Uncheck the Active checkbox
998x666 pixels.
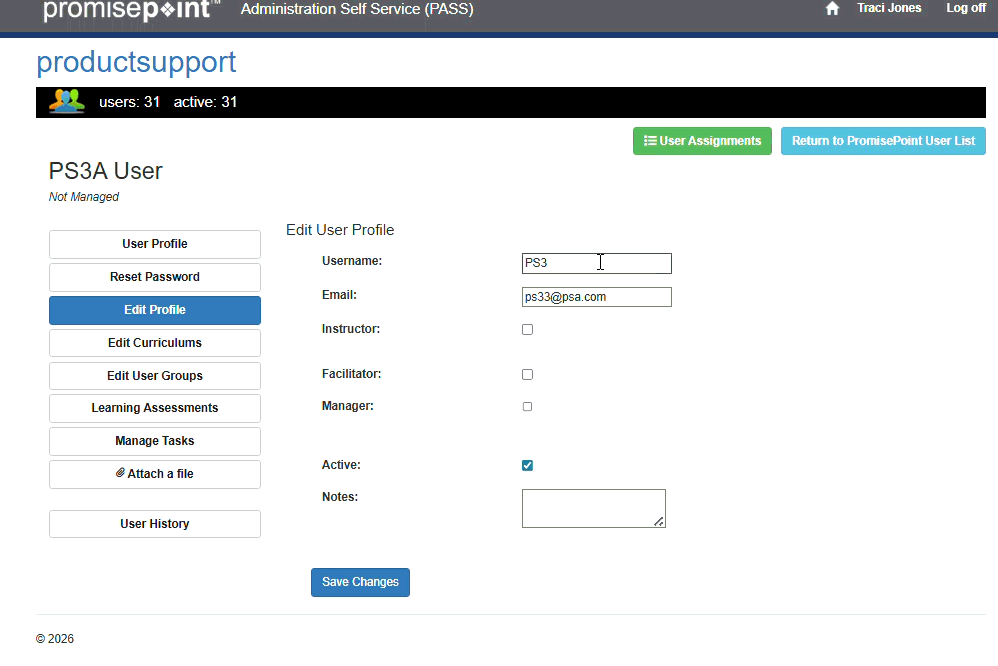tap(527, 465)
